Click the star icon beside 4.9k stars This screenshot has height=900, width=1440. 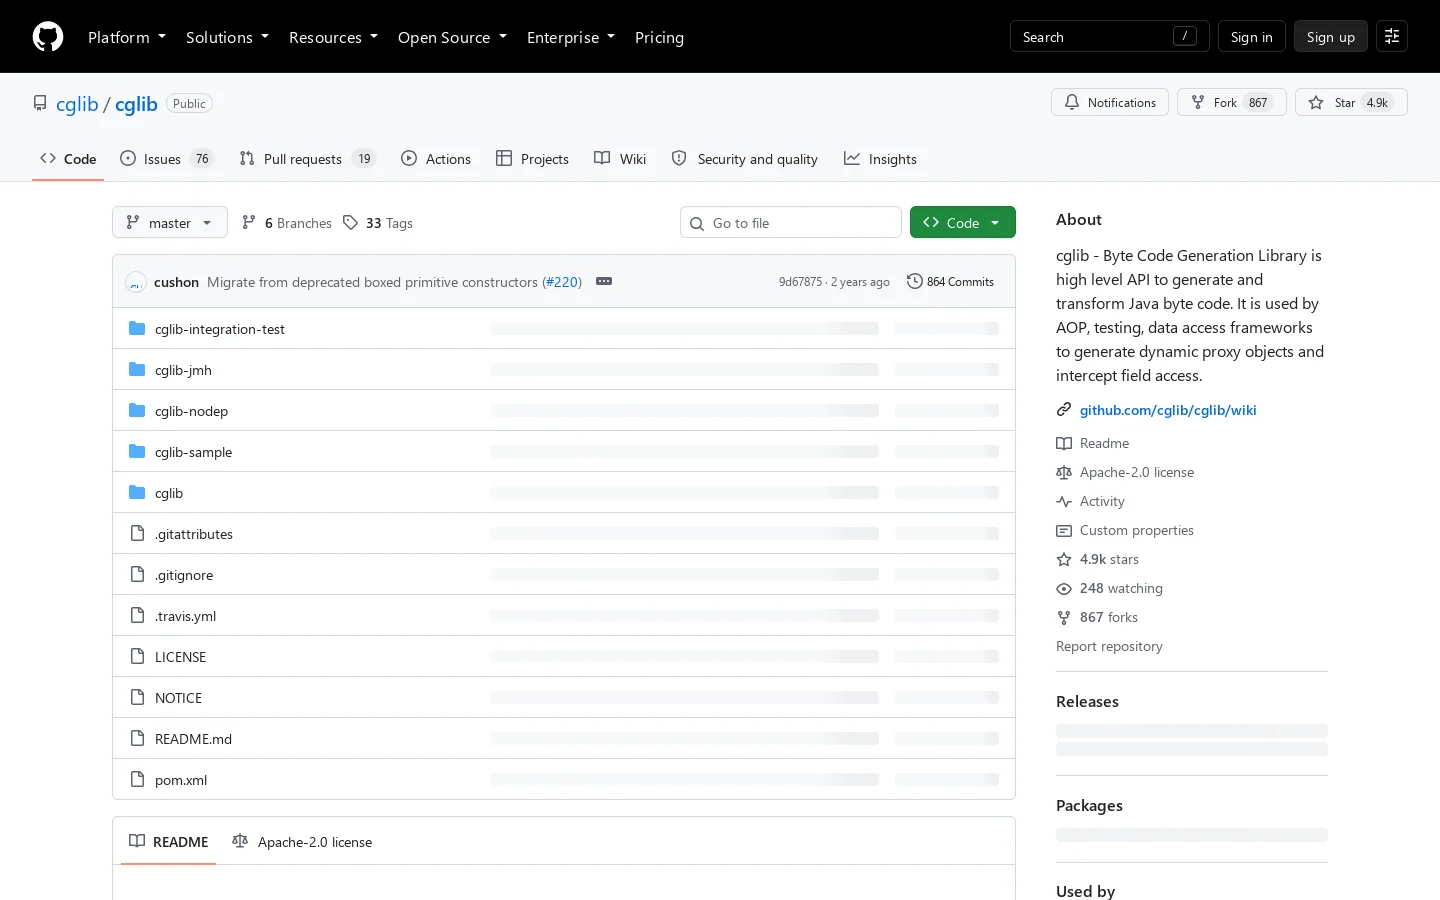(1064, 559)
